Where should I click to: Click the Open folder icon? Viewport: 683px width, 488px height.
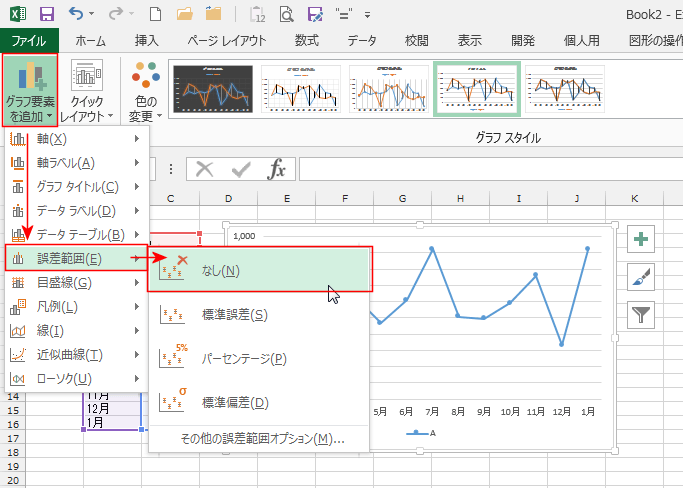[186, 14]
